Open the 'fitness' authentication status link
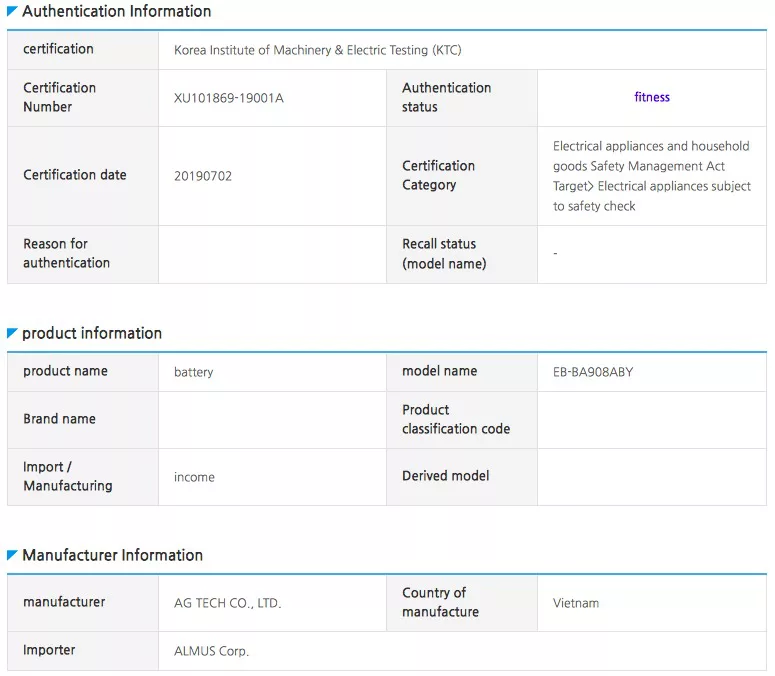This screenshot has height=676, width=775. (652, 97)
